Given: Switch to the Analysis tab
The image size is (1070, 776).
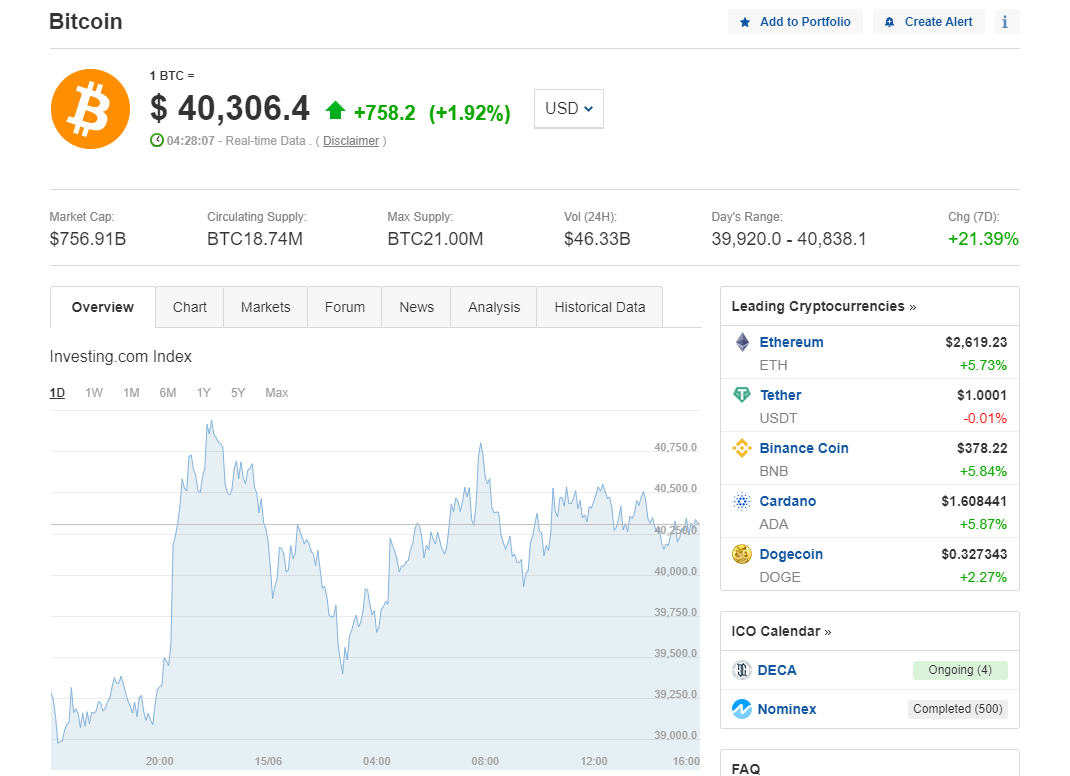Looking at the screenshot, I should 494,307.
